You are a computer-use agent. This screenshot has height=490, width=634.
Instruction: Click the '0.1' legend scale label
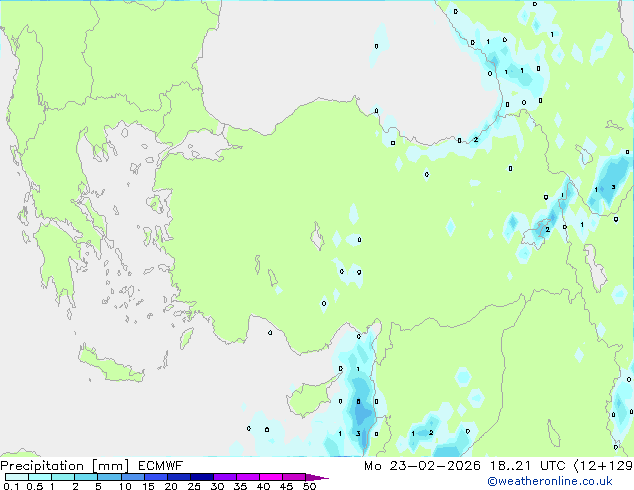coord(11,486)
